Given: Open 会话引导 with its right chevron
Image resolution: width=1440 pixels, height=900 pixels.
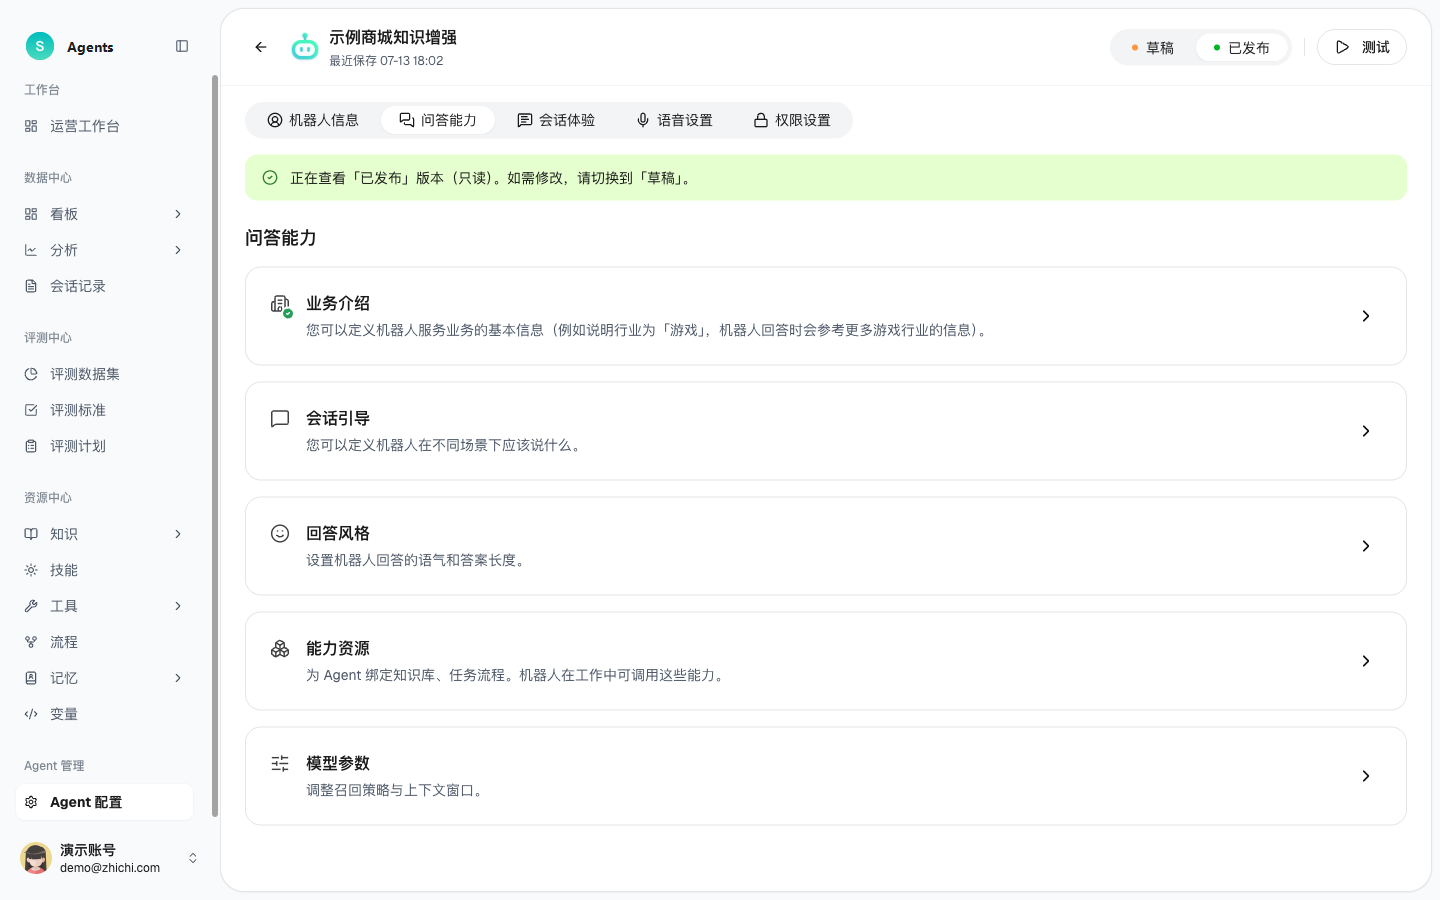Looking at the screenshot, I should (1366, 431).
